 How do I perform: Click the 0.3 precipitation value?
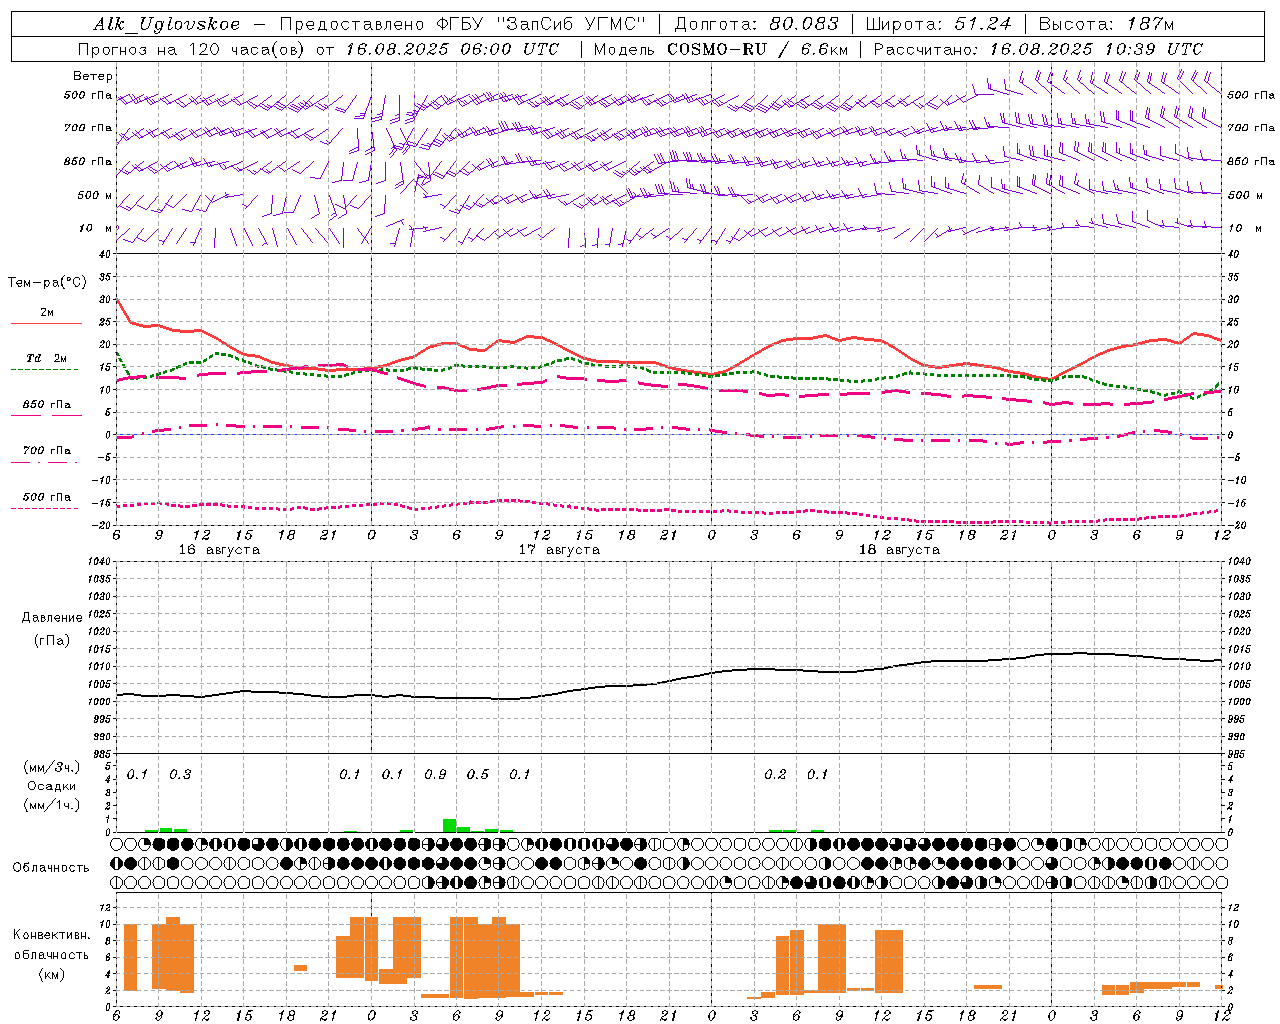click(180, 775)
